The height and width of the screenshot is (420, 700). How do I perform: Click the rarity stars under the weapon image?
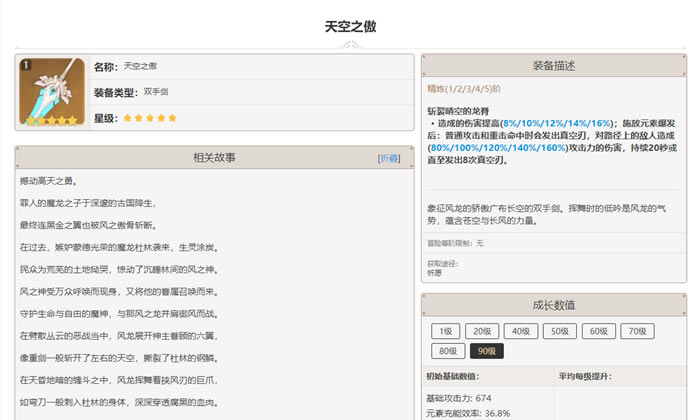49,121
